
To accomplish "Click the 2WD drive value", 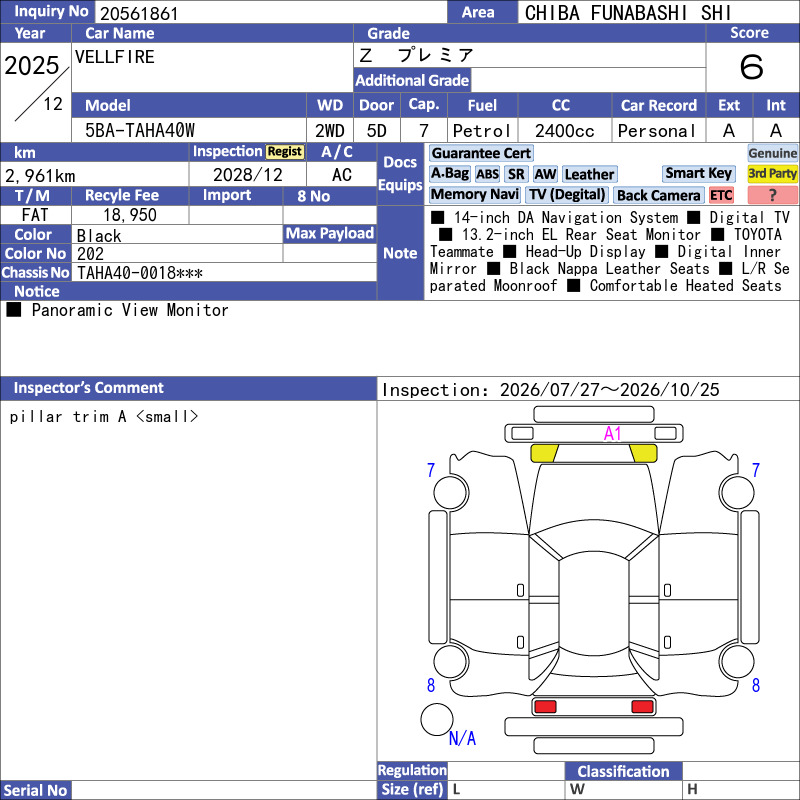I will pos(330,131).
